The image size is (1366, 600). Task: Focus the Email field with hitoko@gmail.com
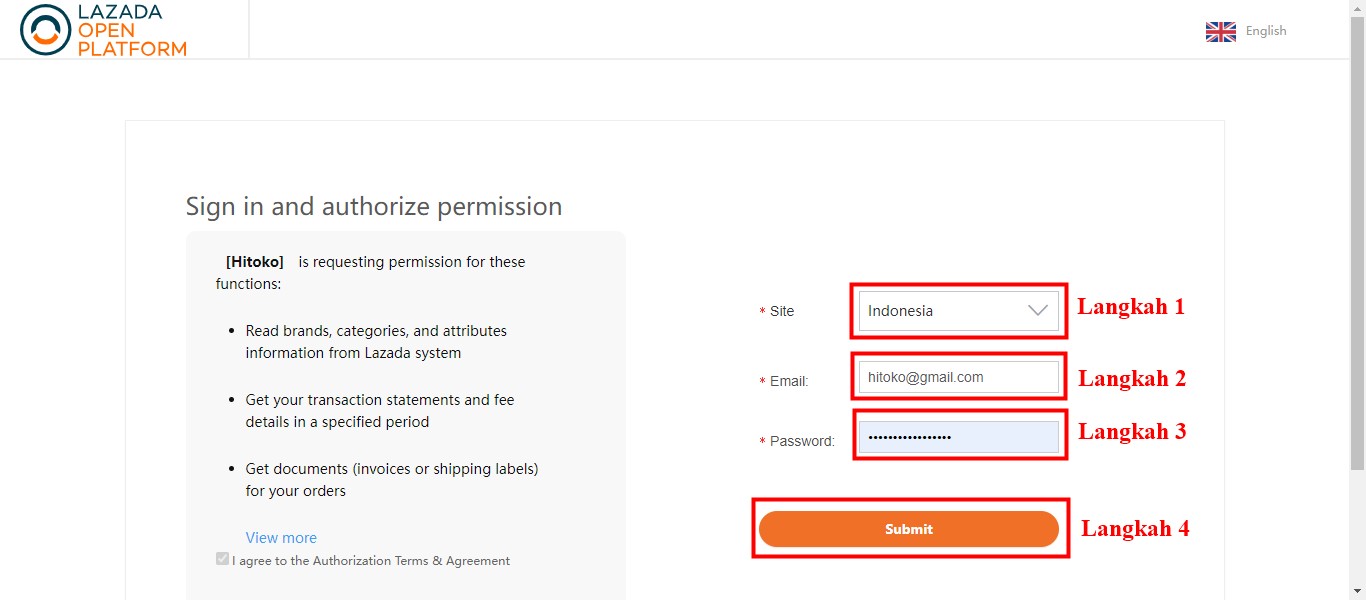click(x=958, y=377)
